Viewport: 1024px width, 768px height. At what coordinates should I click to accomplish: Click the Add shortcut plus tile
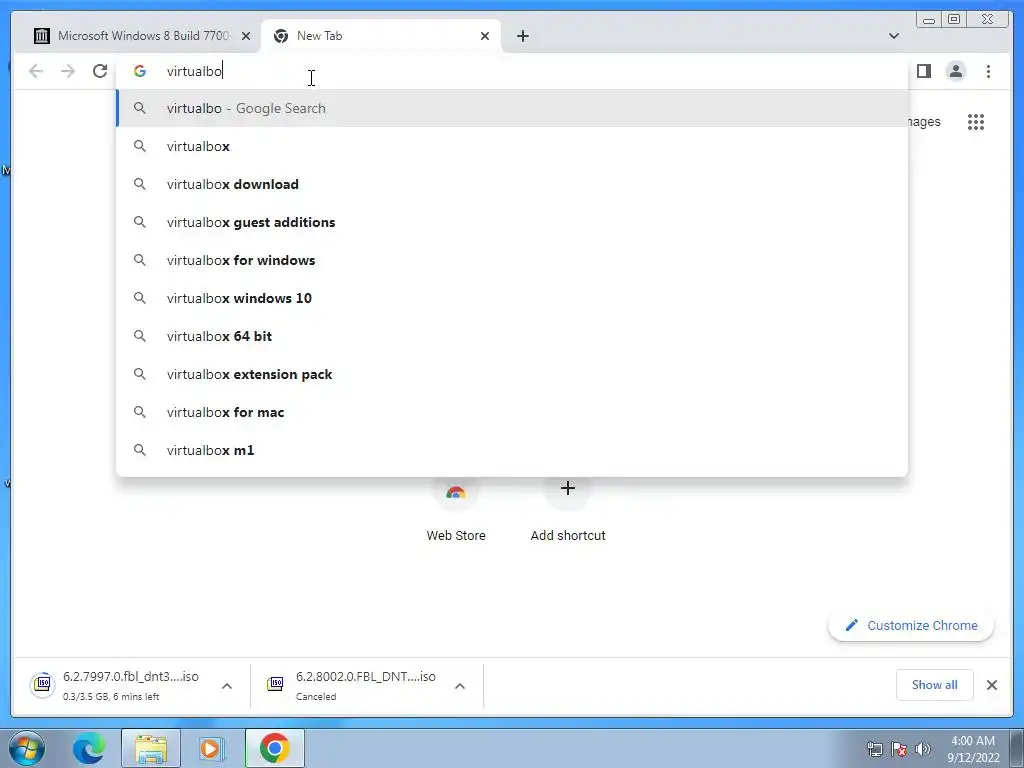(x=568, y=511)
